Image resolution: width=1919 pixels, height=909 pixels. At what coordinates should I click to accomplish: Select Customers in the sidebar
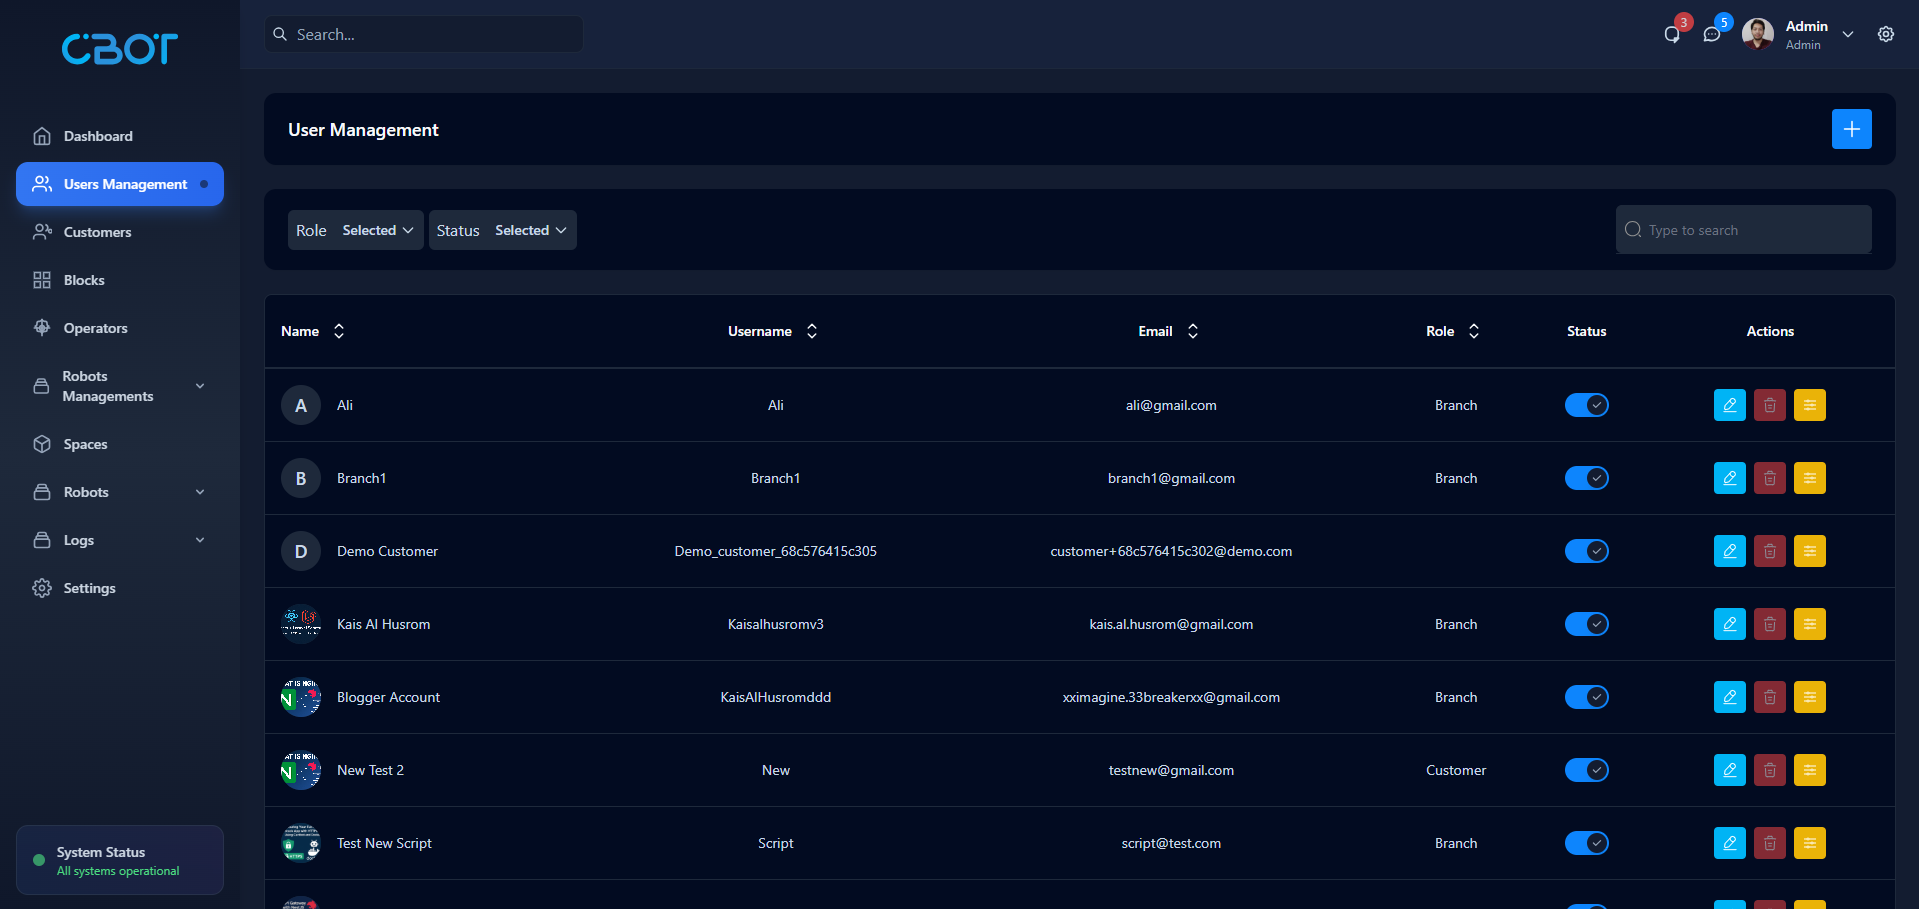pos(97,232)
